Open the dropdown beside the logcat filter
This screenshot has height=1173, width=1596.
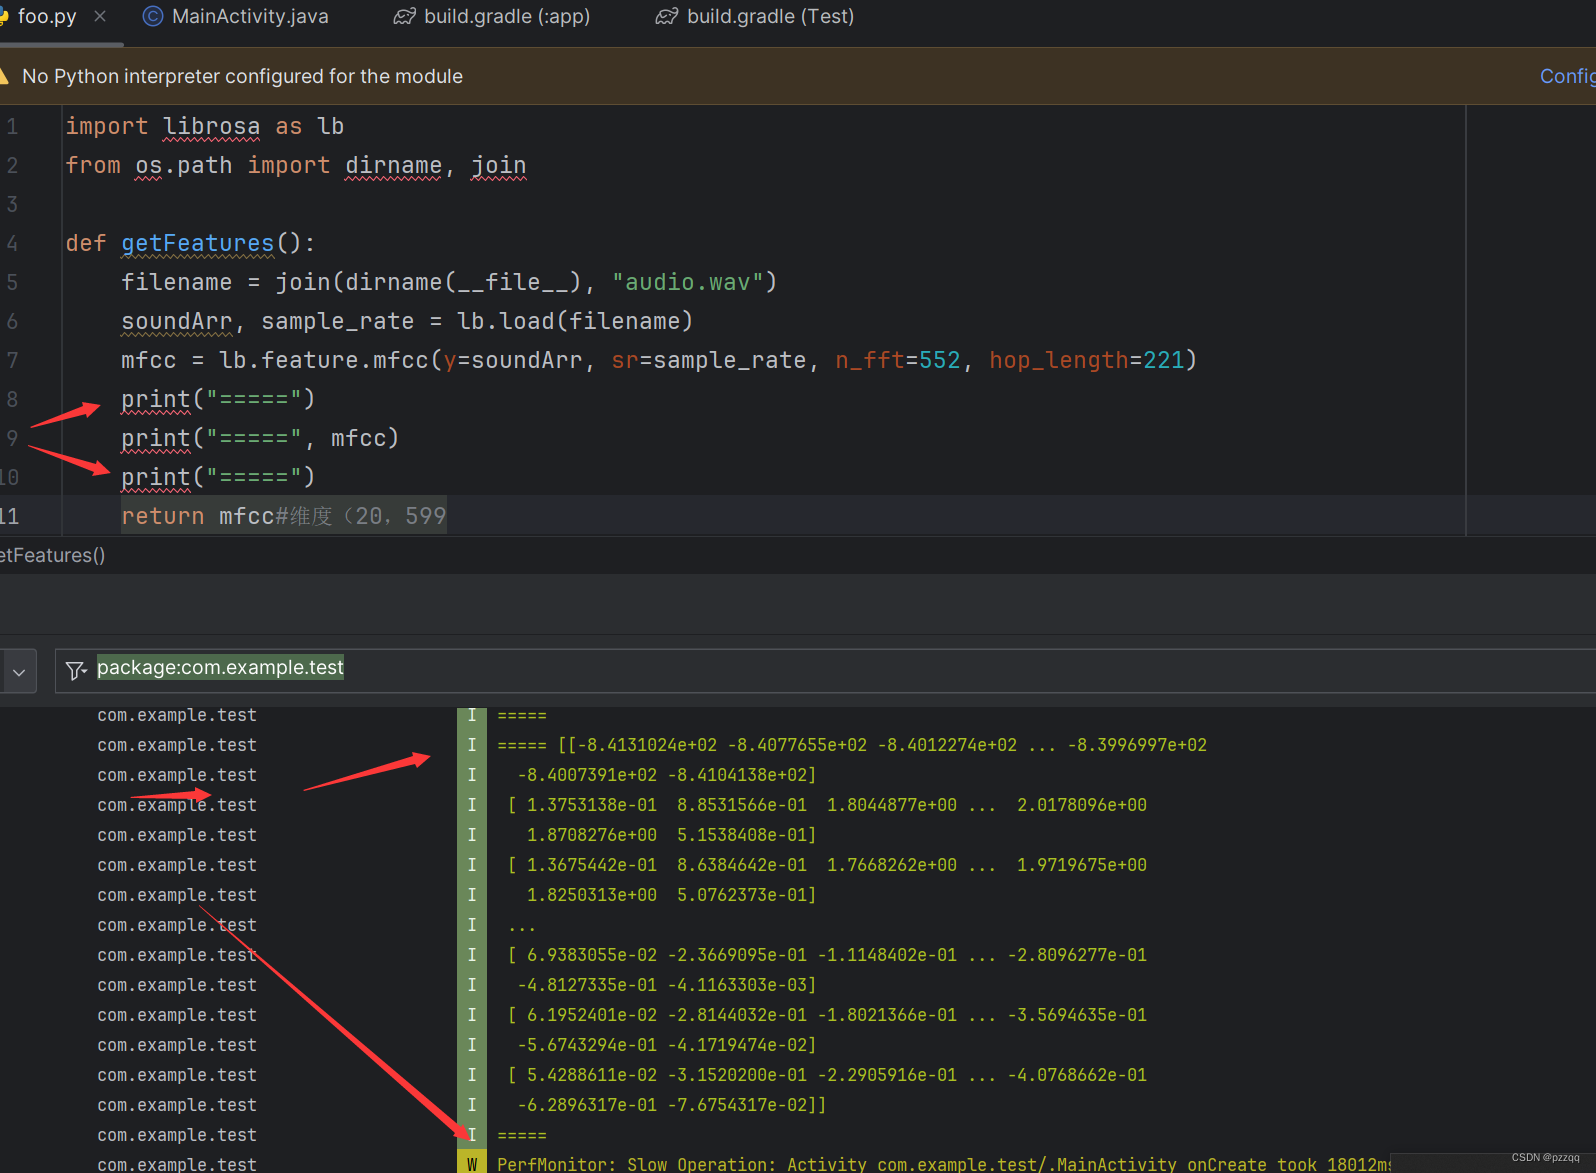tap(19, 671)
